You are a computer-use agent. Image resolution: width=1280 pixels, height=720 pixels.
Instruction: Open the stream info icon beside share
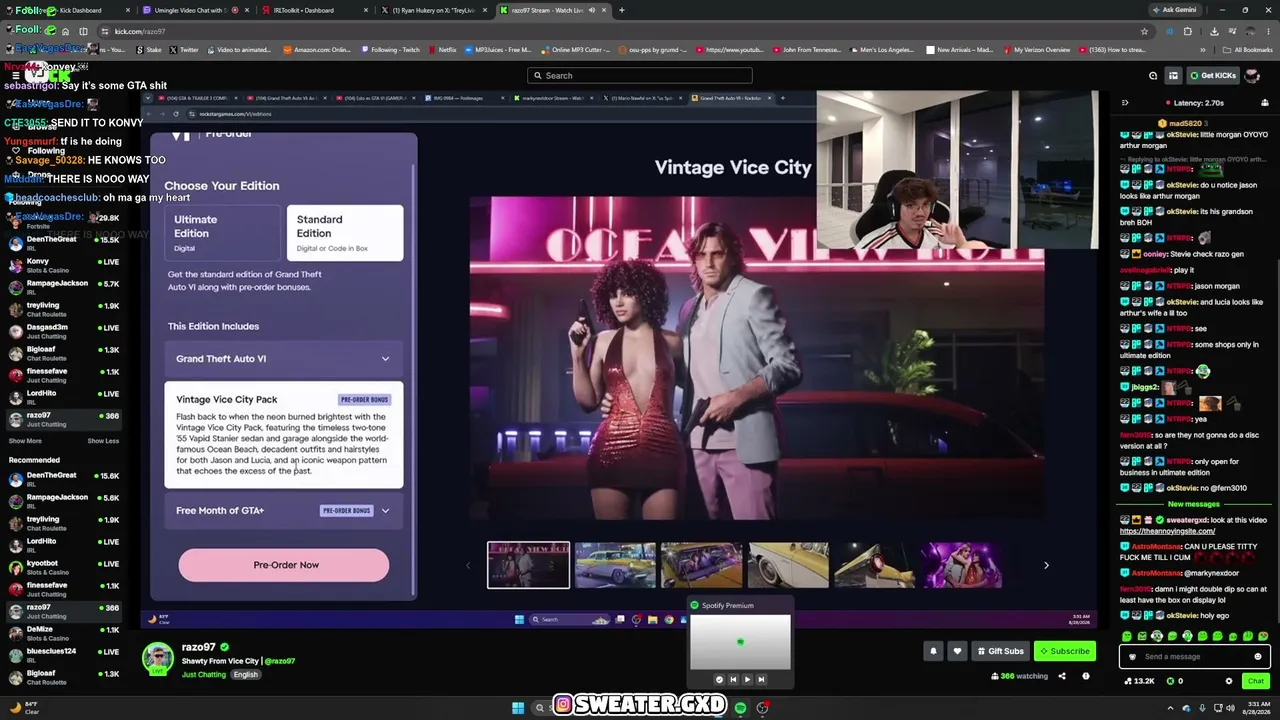(x=1085, y=676)
